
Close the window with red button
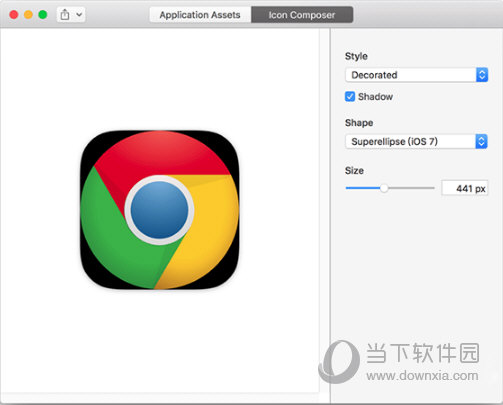pos(14,15)
